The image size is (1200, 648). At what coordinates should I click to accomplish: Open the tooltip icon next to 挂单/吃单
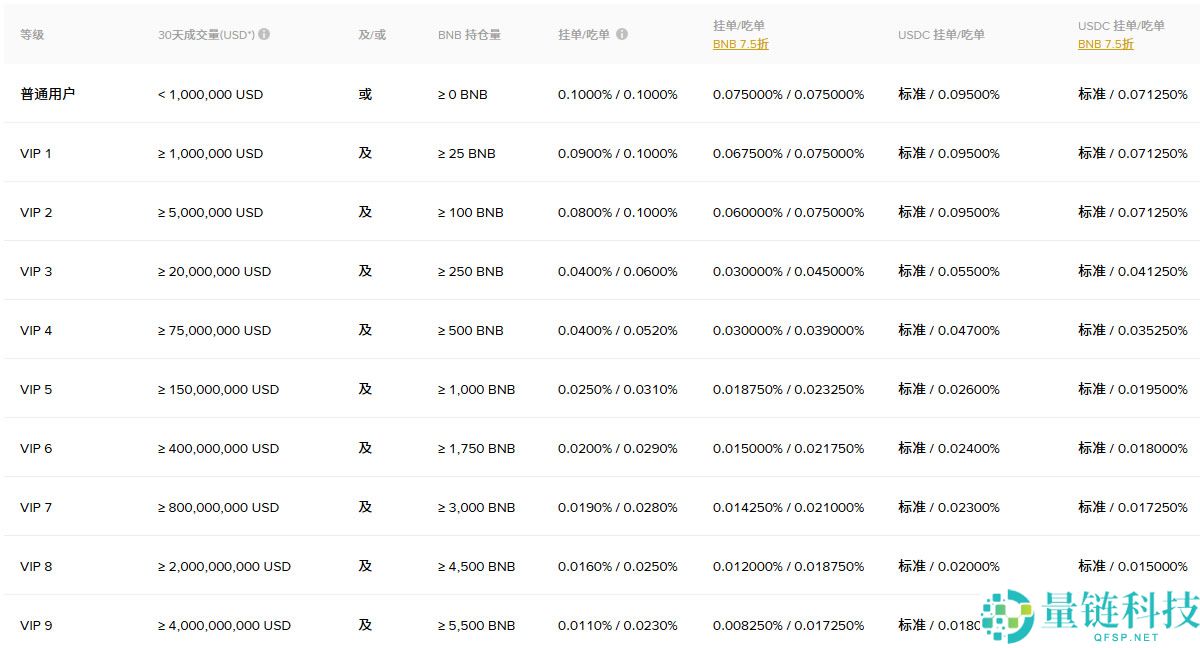(x=623, y=33)
